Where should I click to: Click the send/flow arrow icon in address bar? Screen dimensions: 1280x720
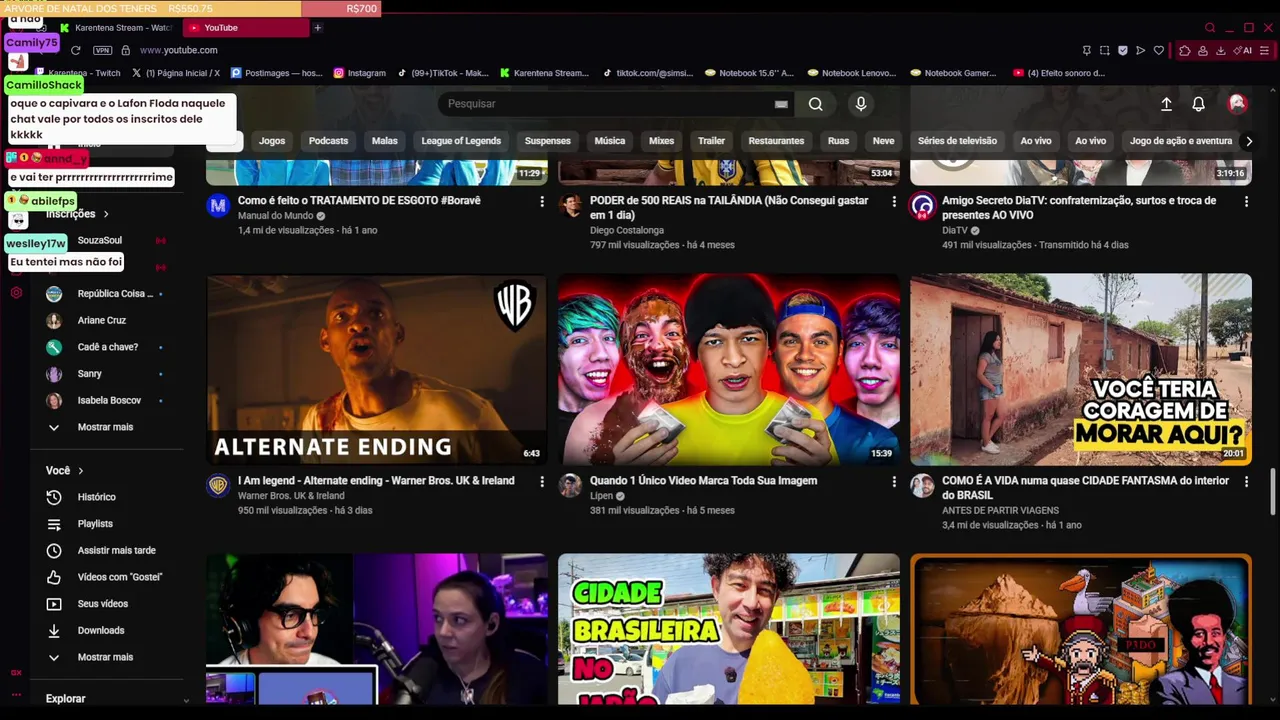coord(1140,50)
